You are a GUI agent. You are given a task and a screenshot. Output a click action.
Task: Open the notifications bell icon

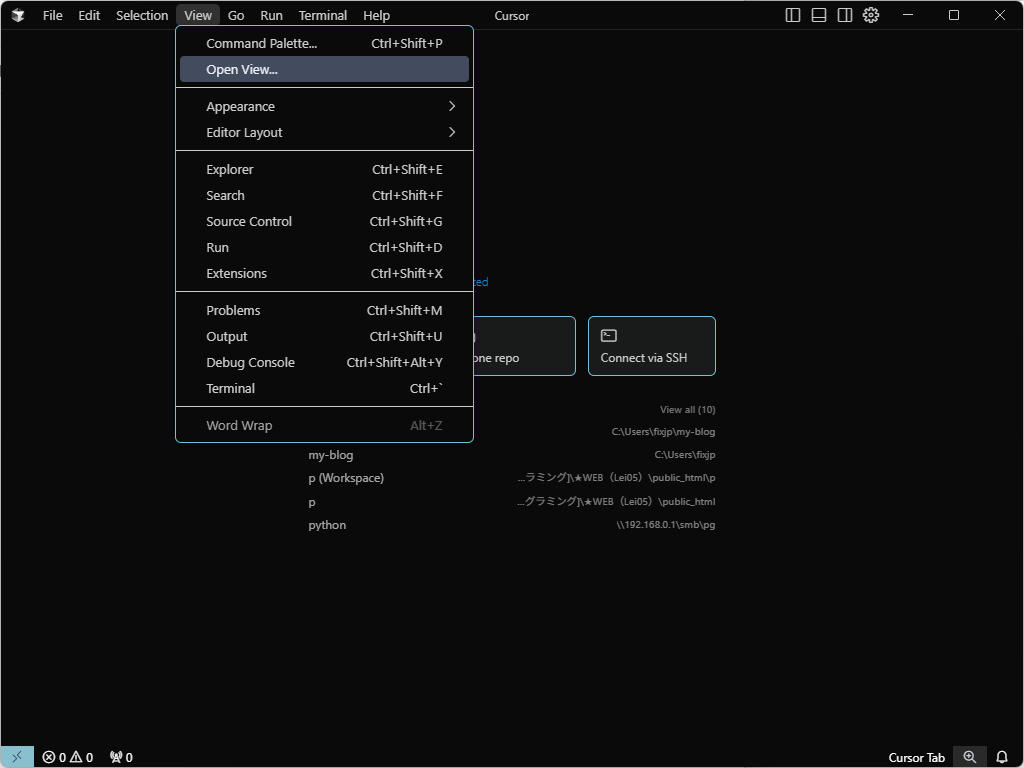1002,757
